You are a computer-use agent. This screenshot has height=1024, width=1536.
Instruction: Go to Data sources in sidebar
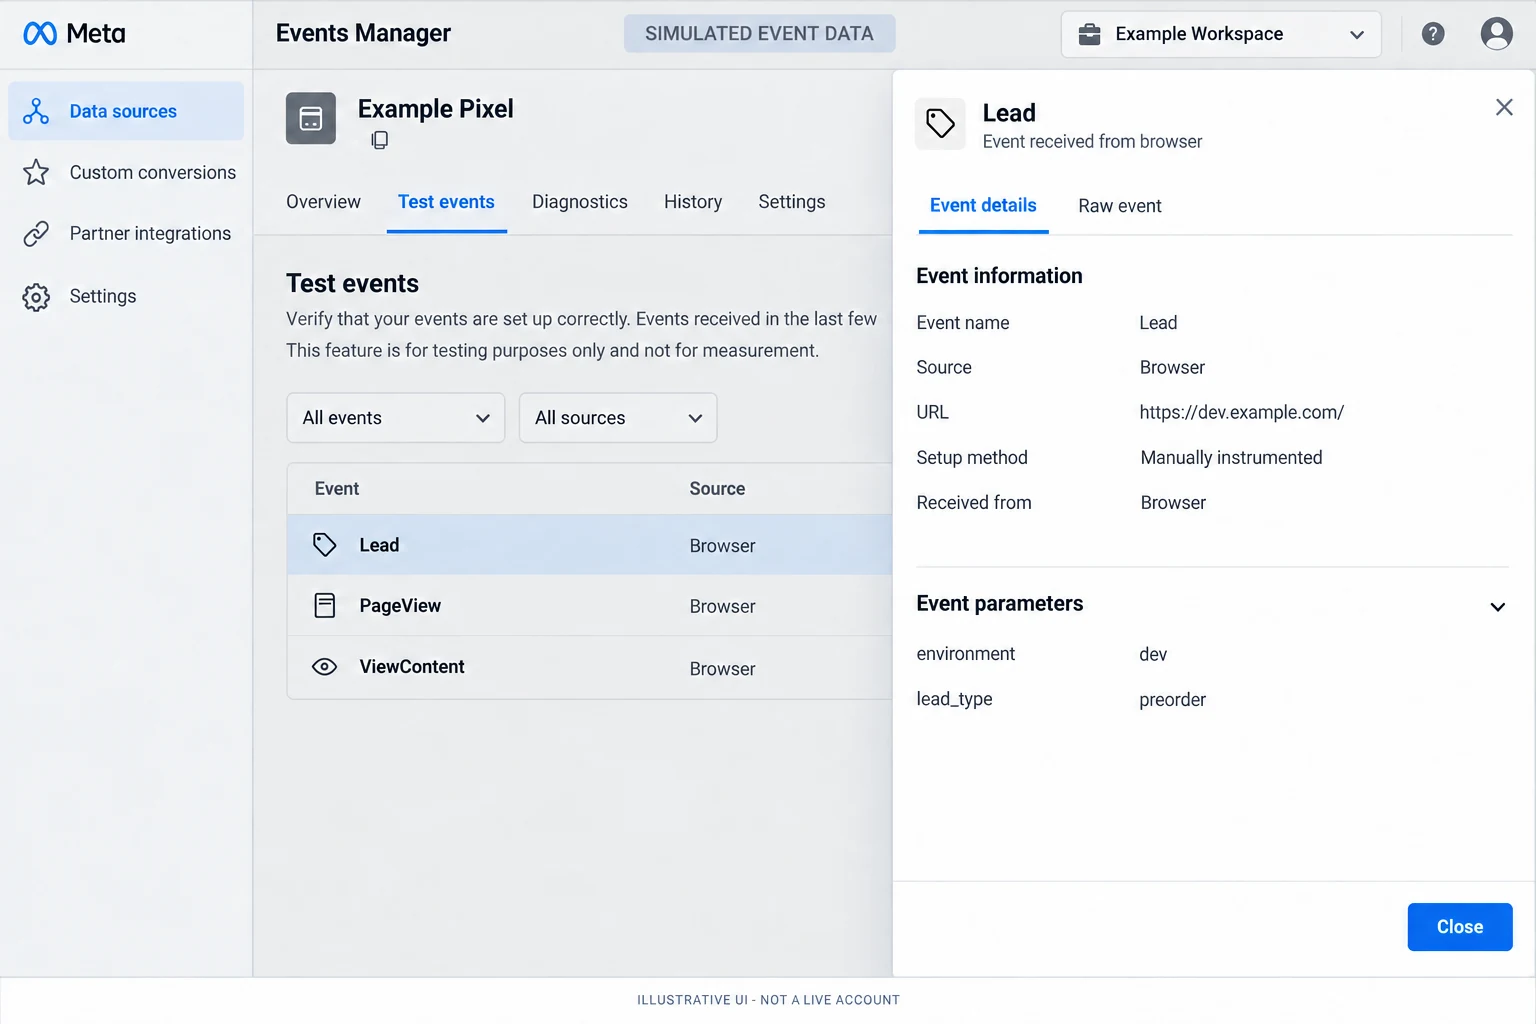[126, 111]
